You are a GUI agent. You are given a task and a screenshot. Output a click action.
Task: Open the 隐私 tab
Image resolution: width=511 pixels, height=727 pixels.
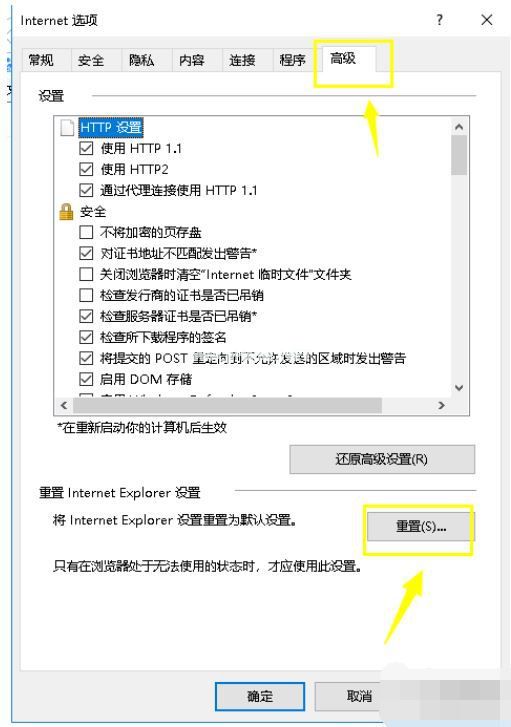tap(141, 60)
